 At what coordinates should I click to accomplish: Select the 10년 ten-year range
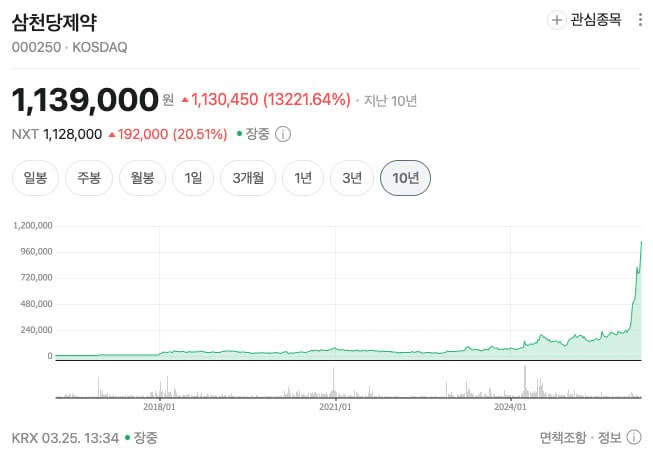[x=405, y=179]
